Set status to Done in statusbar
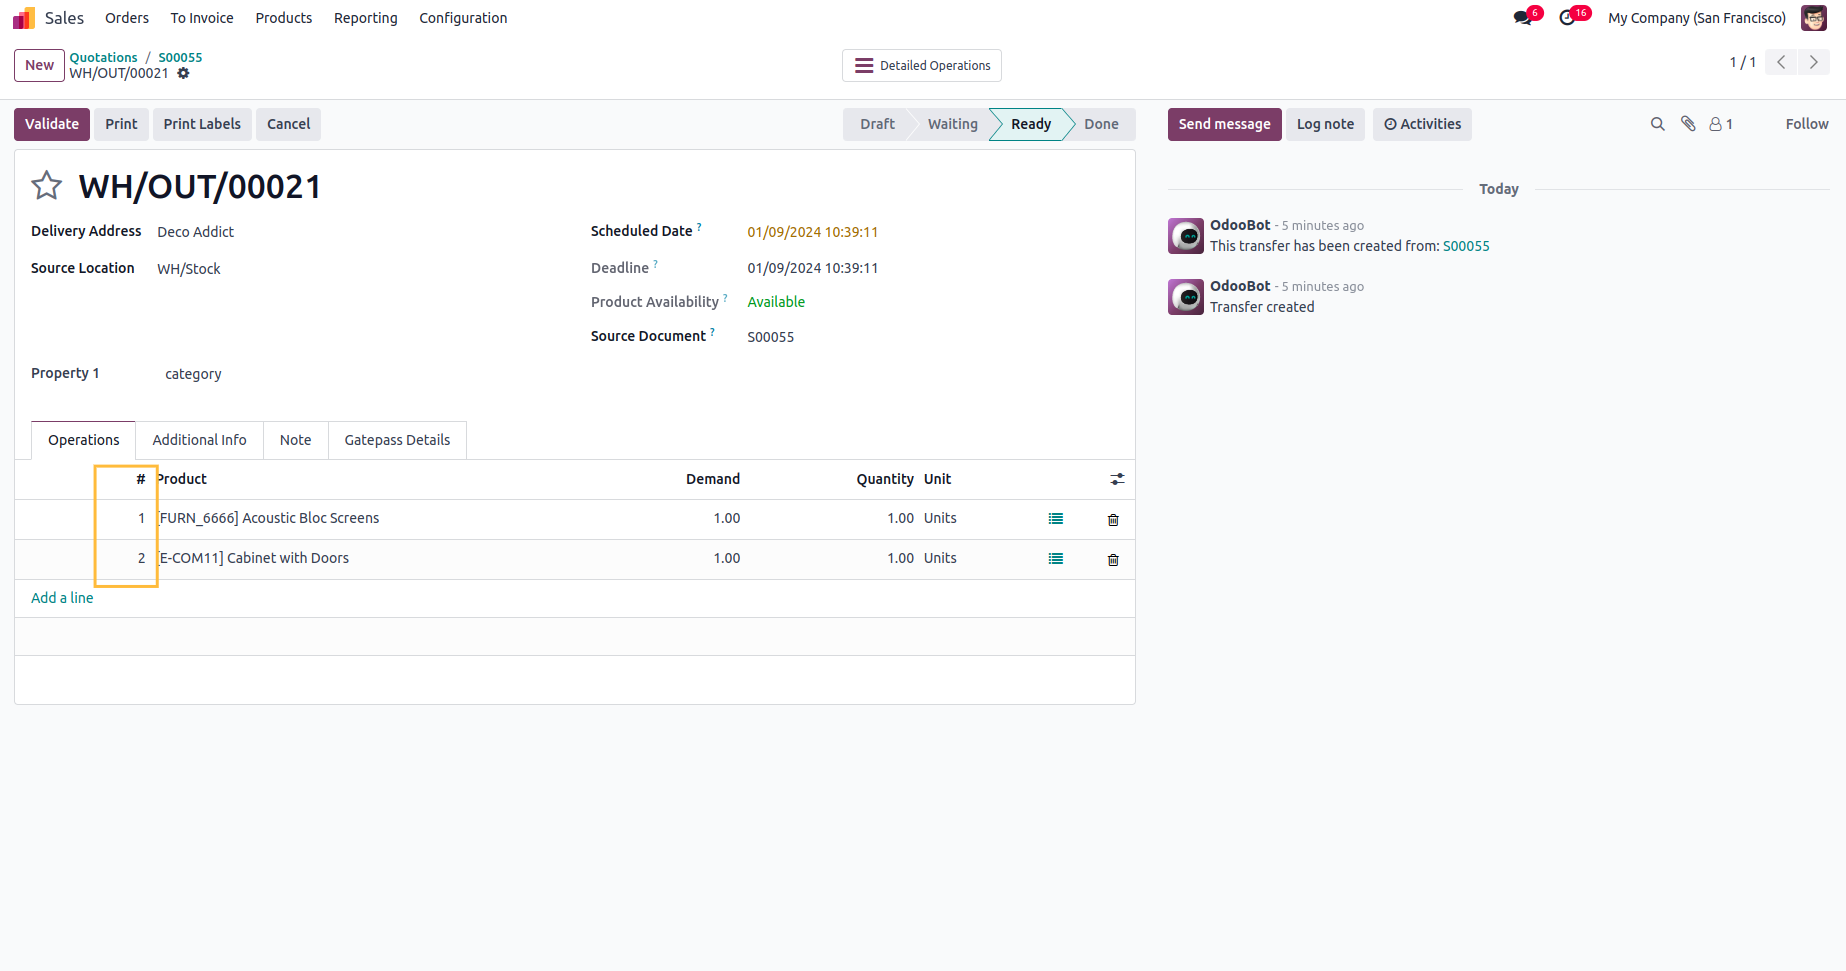Viewport: 1846px width, 971px height. click(x=1101, y=124)
